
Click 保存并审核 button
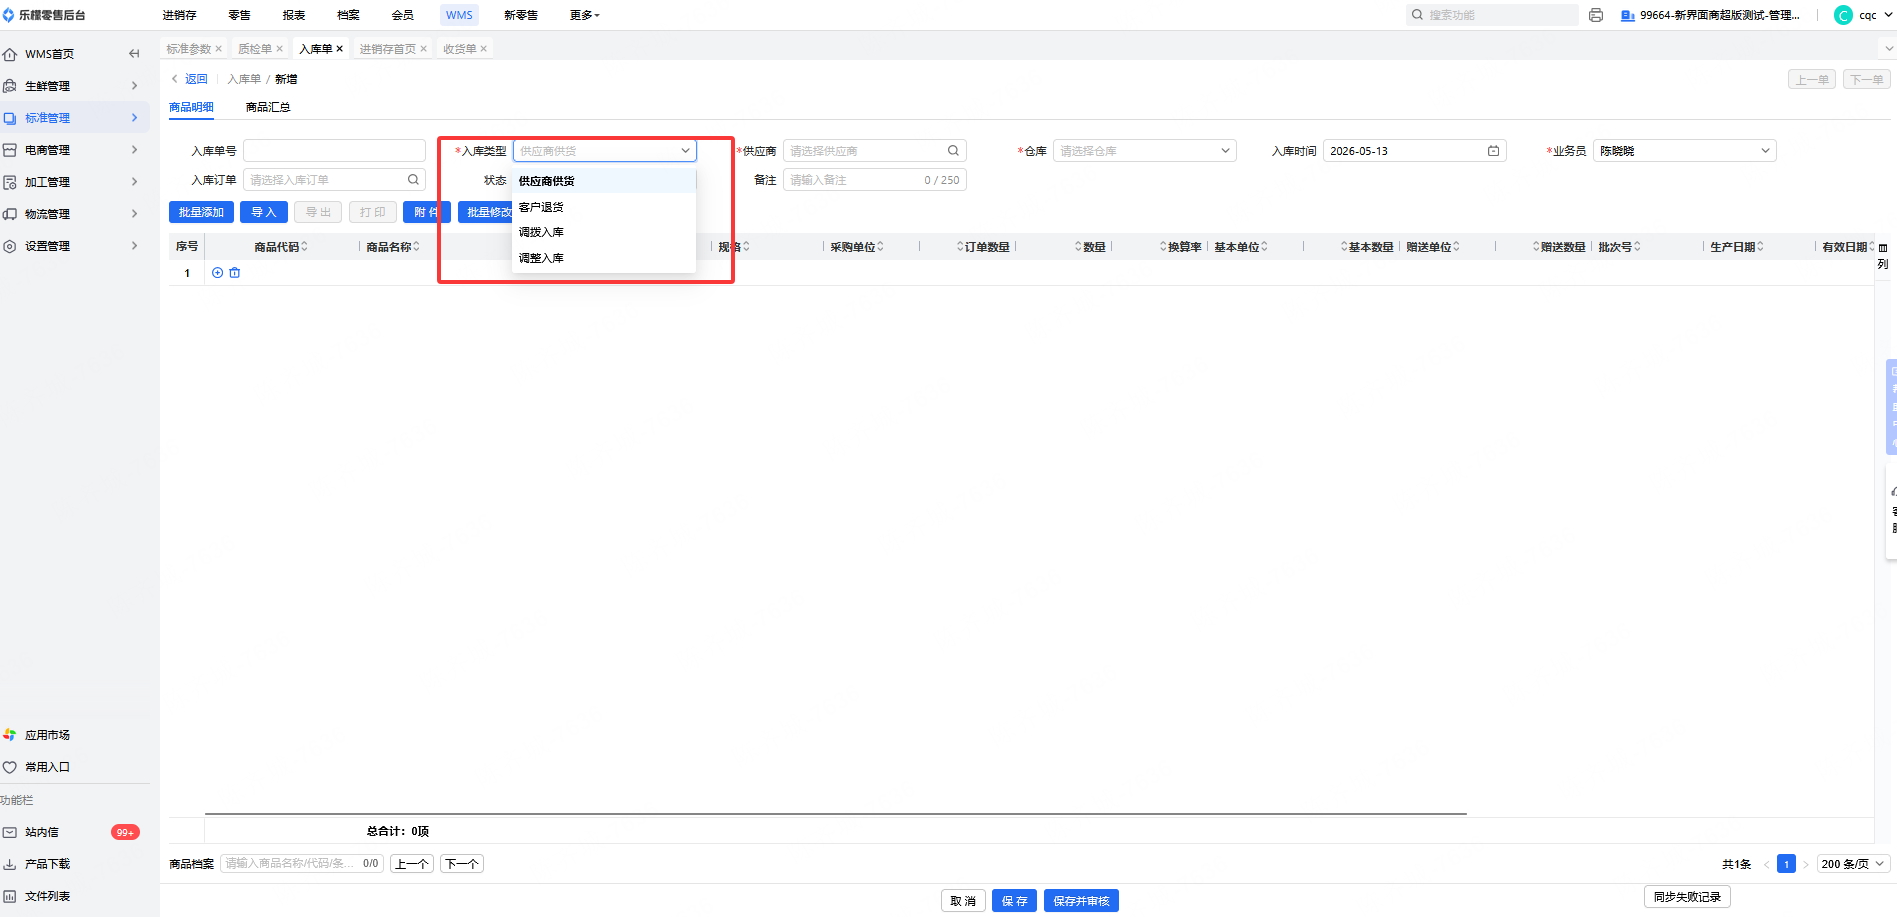pyautogui.click(x=1081, y=901)
